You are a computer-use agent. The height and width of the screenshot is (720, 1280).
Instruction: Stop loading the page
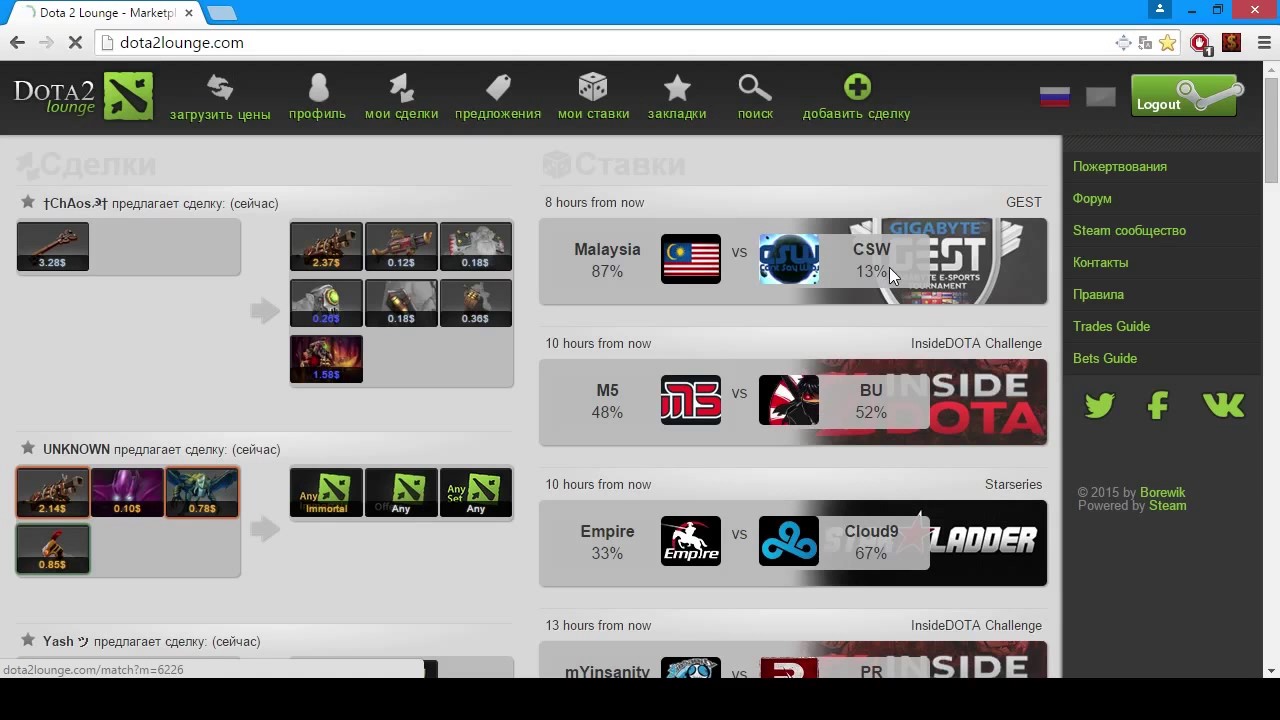click(75, 42)
